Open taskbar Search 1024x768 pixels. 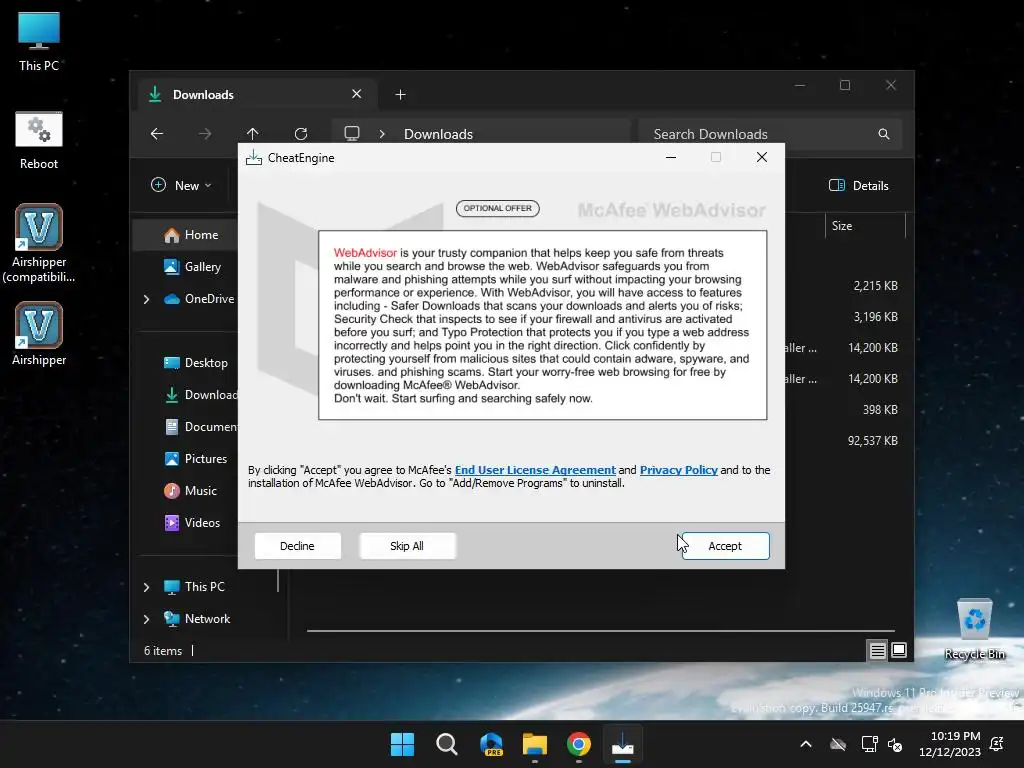pos(447,744)
